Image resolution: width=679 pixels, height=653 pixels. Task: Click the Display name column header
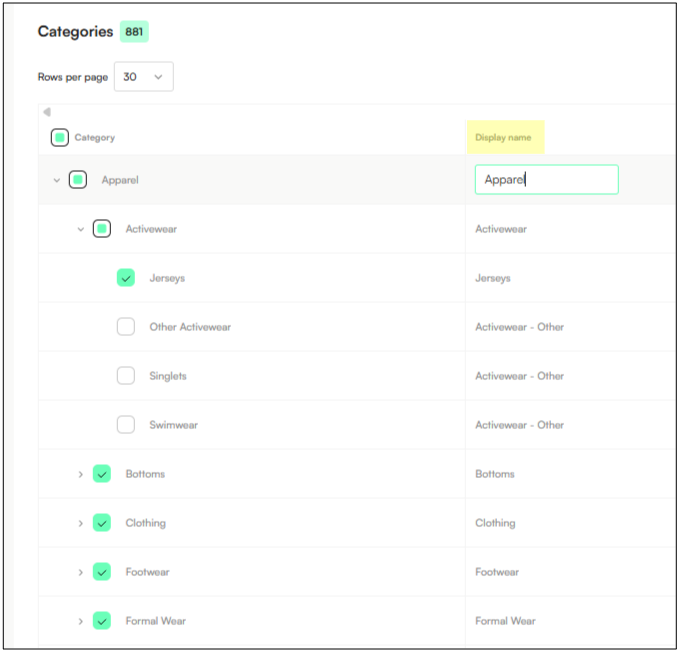point(504,138)
